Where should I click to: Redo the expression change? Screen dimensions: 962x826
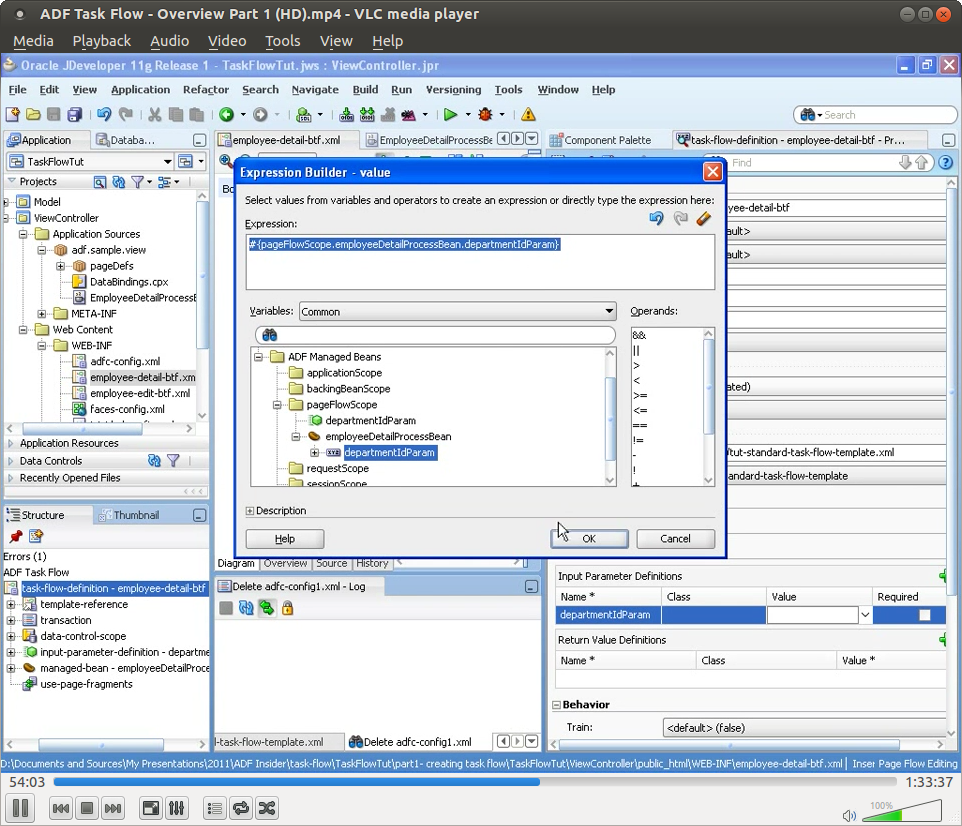pos(680,219)
